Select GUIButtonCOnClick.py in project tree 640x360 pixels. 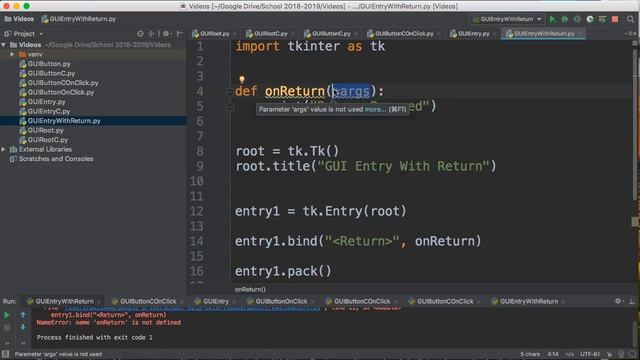tap(63, 82)
